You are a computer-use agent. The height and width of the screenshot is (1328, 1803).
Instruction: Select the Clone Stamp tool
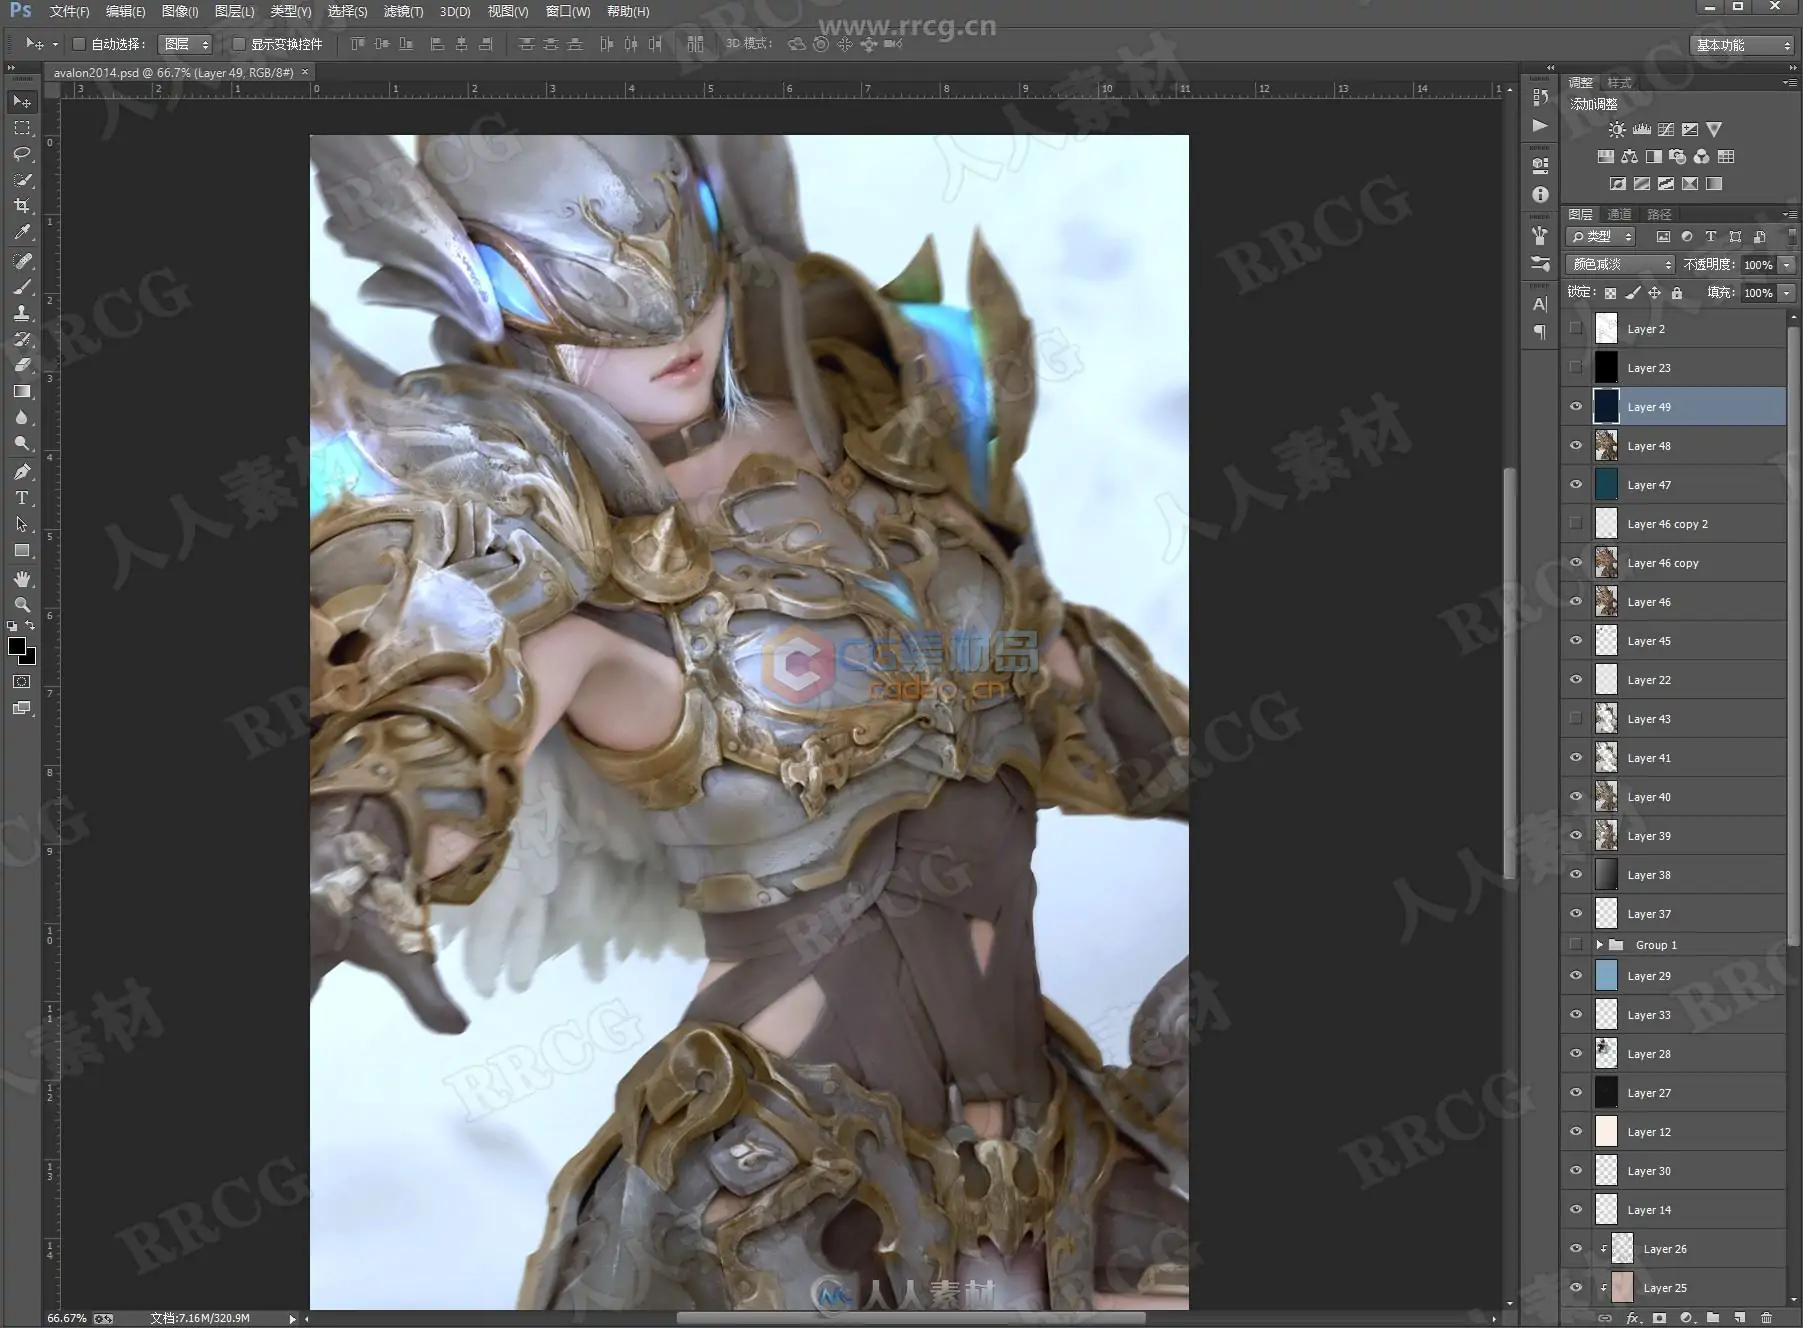point(22,313)
